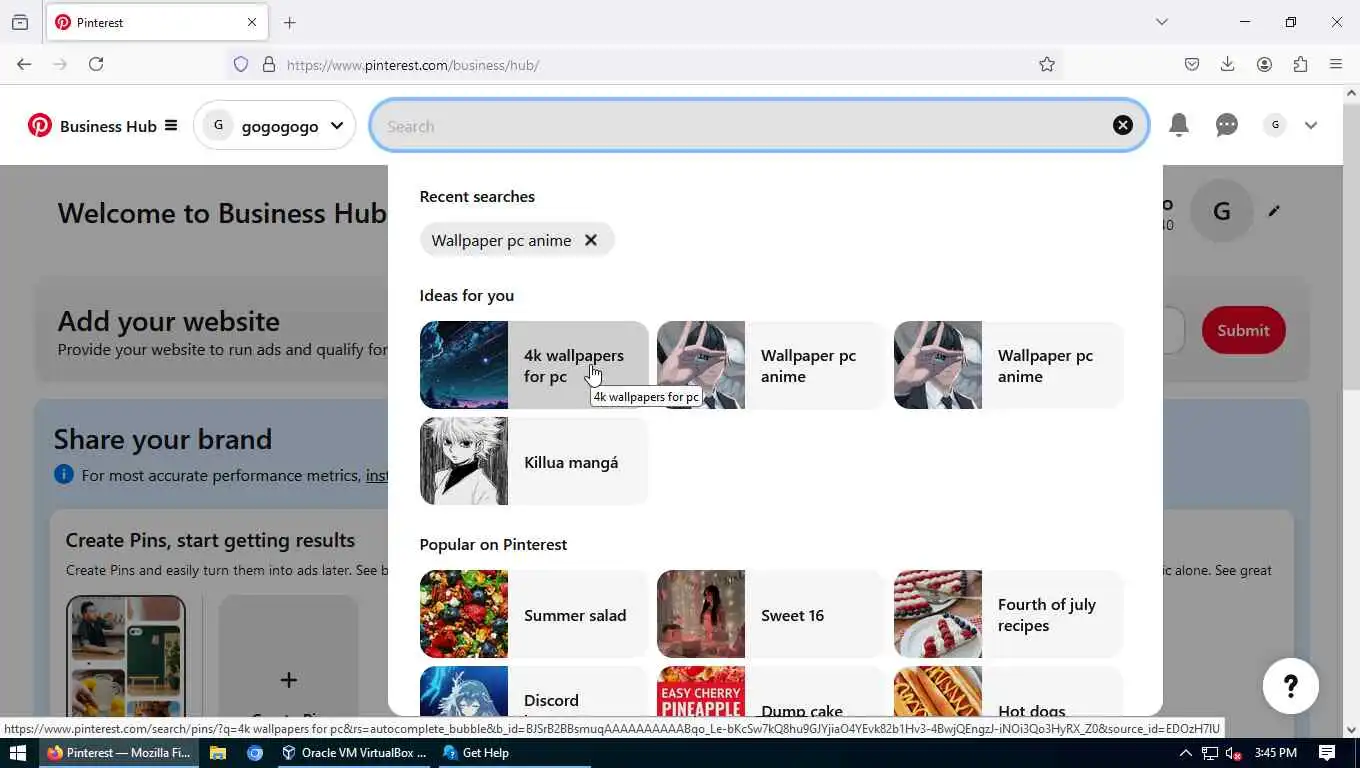The image size is (1360, 768).
Task: Expand the gogogogo account dropdown
Action: pos(337,126)
